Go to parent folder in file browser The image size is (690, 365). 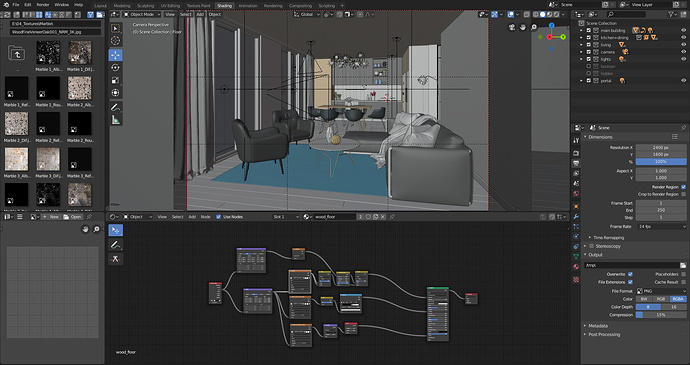16,54
